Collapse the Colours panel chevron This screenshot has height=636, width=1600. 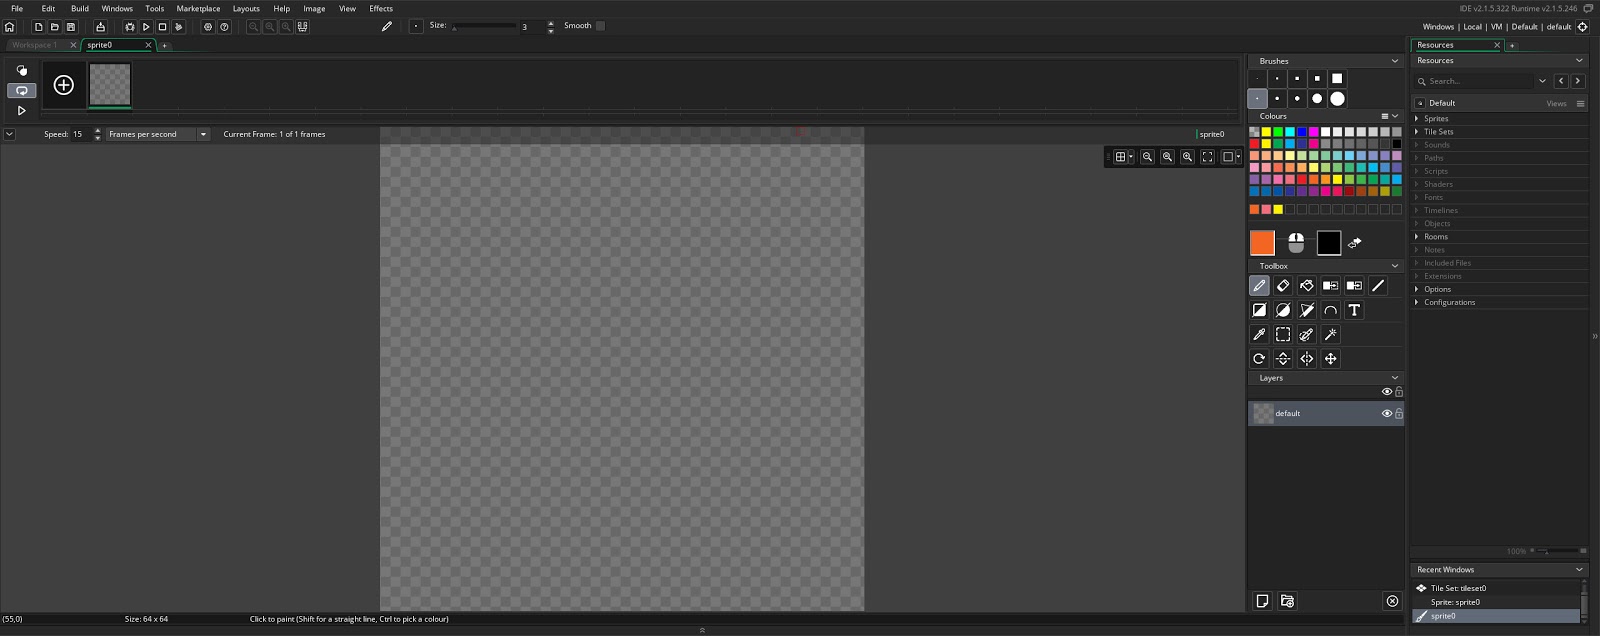click(x=1395, y=116)
